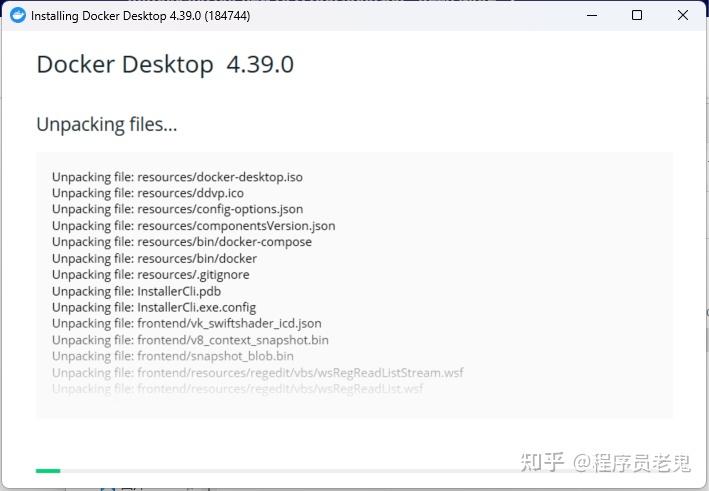Image resolution: width=709 pixels, height=491 pixels.
Task: Select the InstallerCli.exe.config log line
Action: [x=154, y=307]
